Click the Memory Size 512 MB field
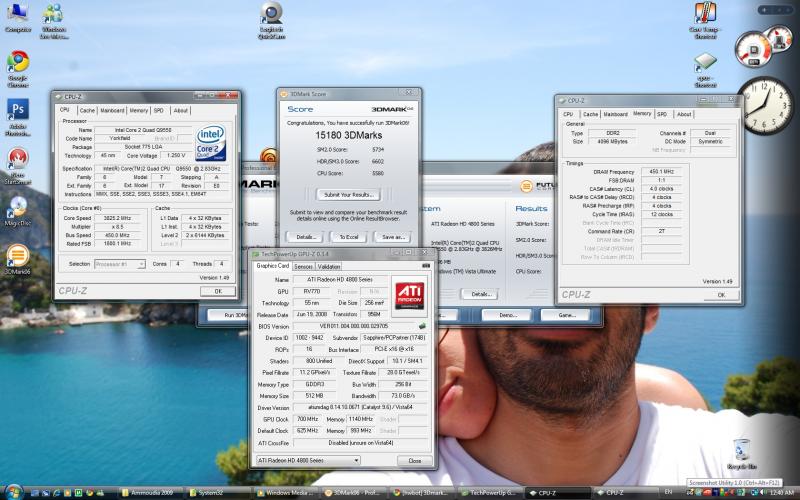The height and width of the screenshot is (500, 800). (314, 395)
